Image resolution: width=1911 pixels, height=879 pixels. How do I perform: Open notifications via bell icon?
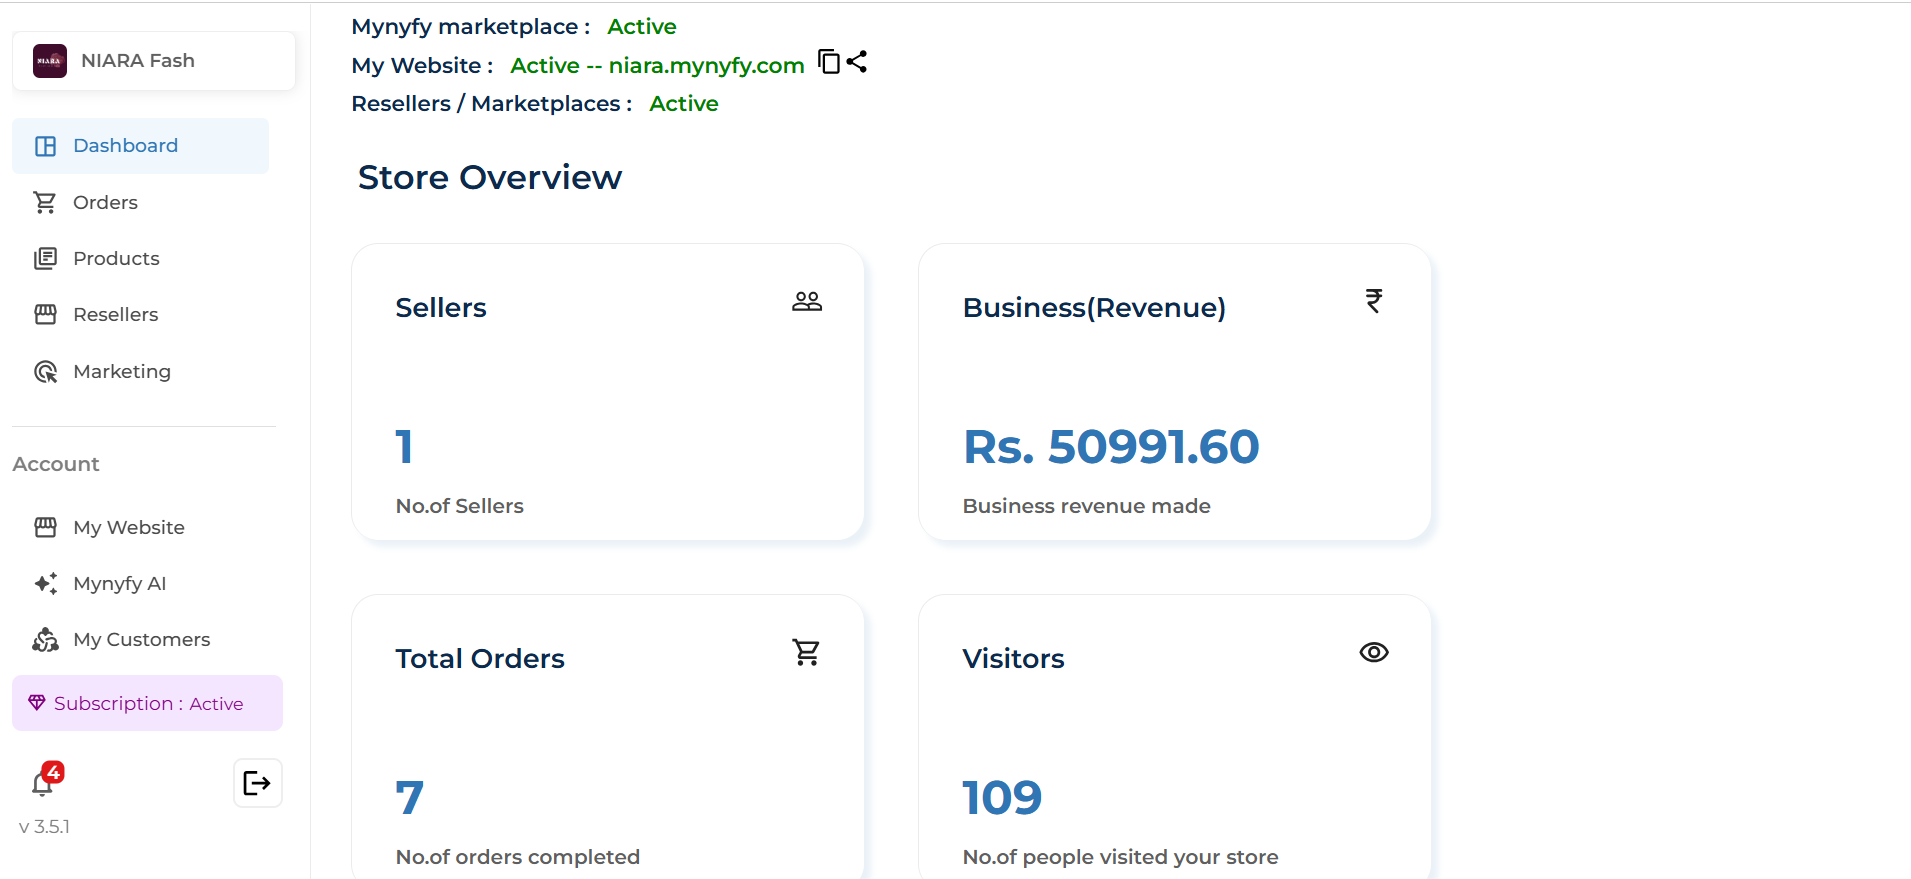tap(45, 785)
